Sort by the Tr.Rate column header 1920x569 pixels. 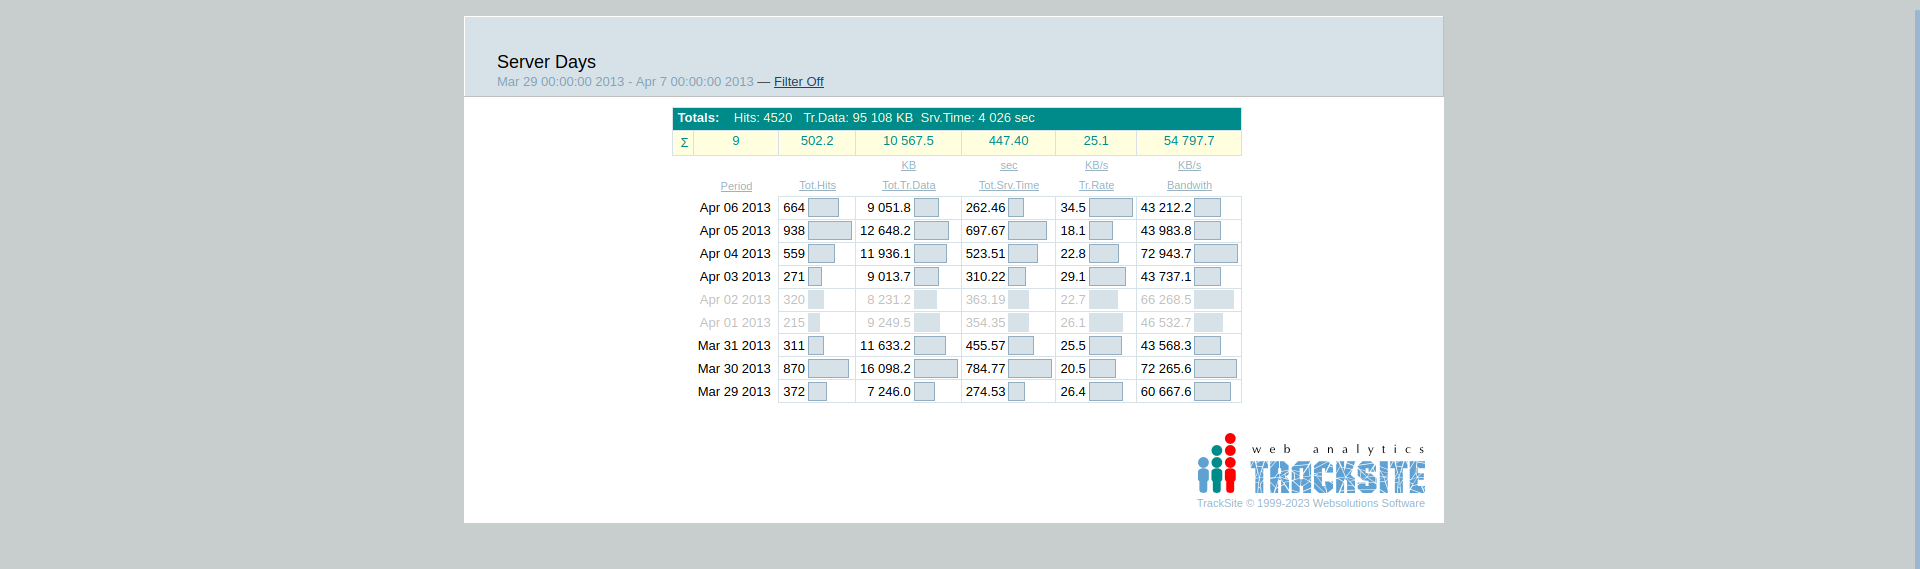point(1096,185)
